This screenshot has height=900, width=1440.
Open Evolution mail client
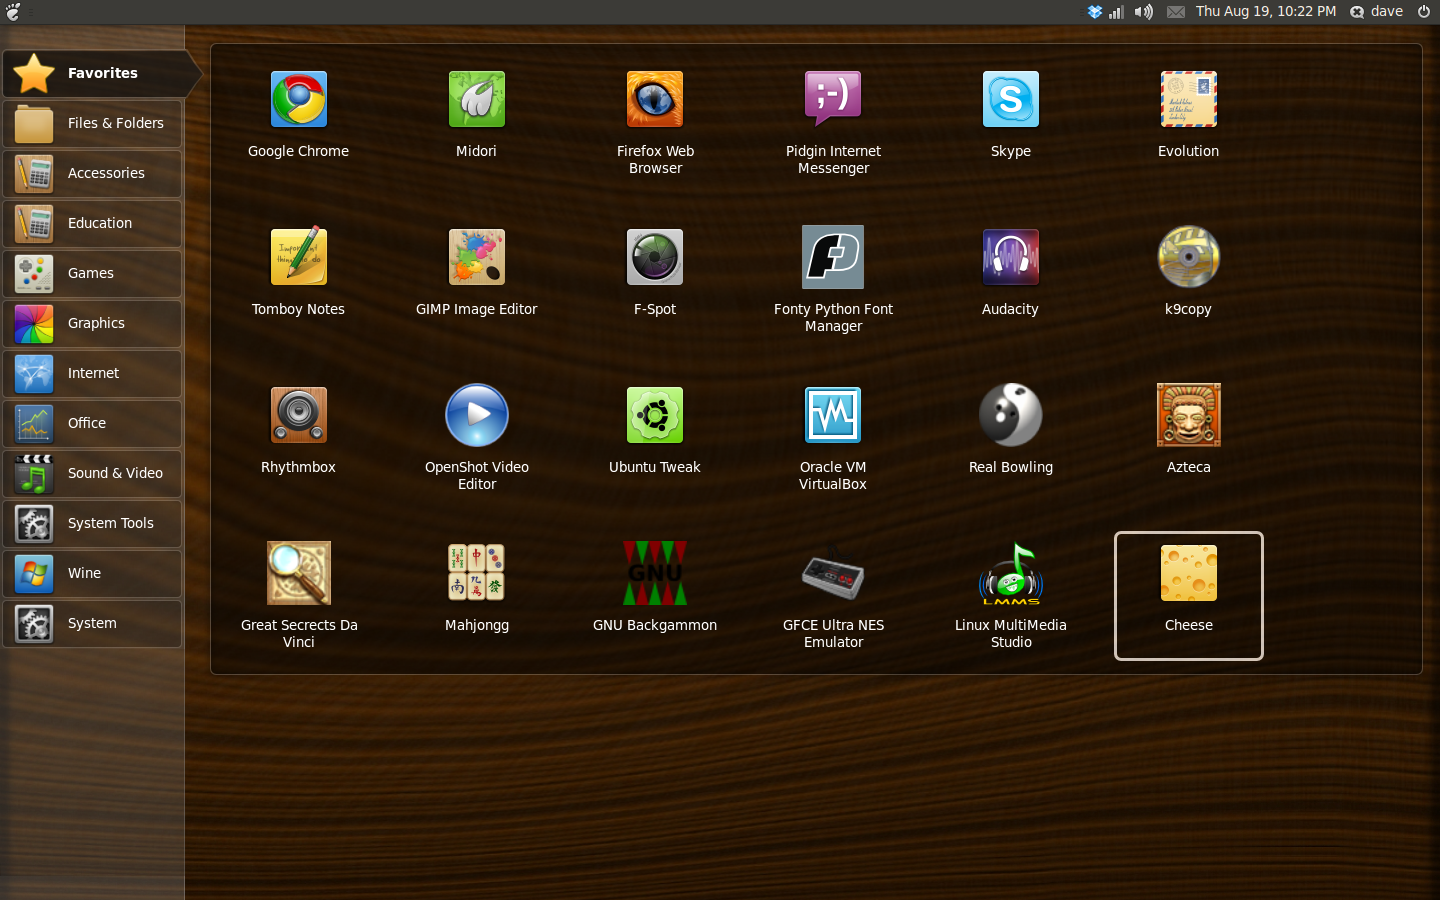point(1189,114)
